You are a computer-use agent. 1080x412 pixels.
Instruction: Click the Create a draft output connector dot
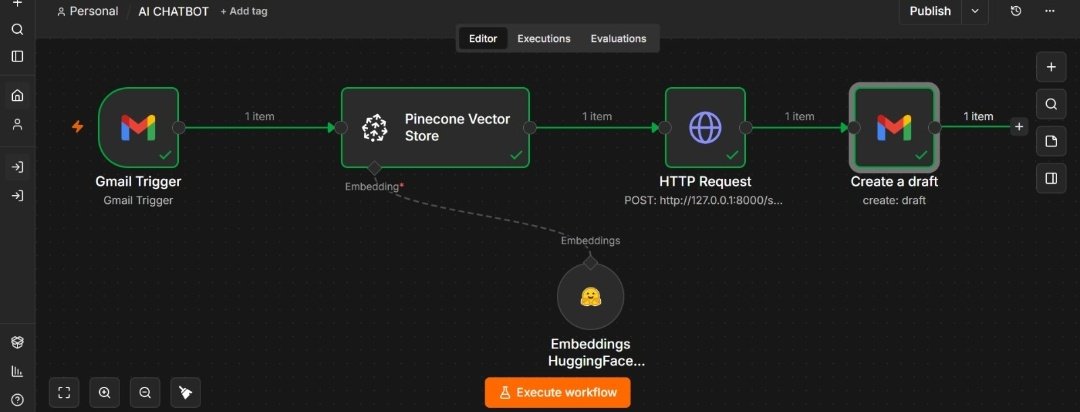click(935, 127)
